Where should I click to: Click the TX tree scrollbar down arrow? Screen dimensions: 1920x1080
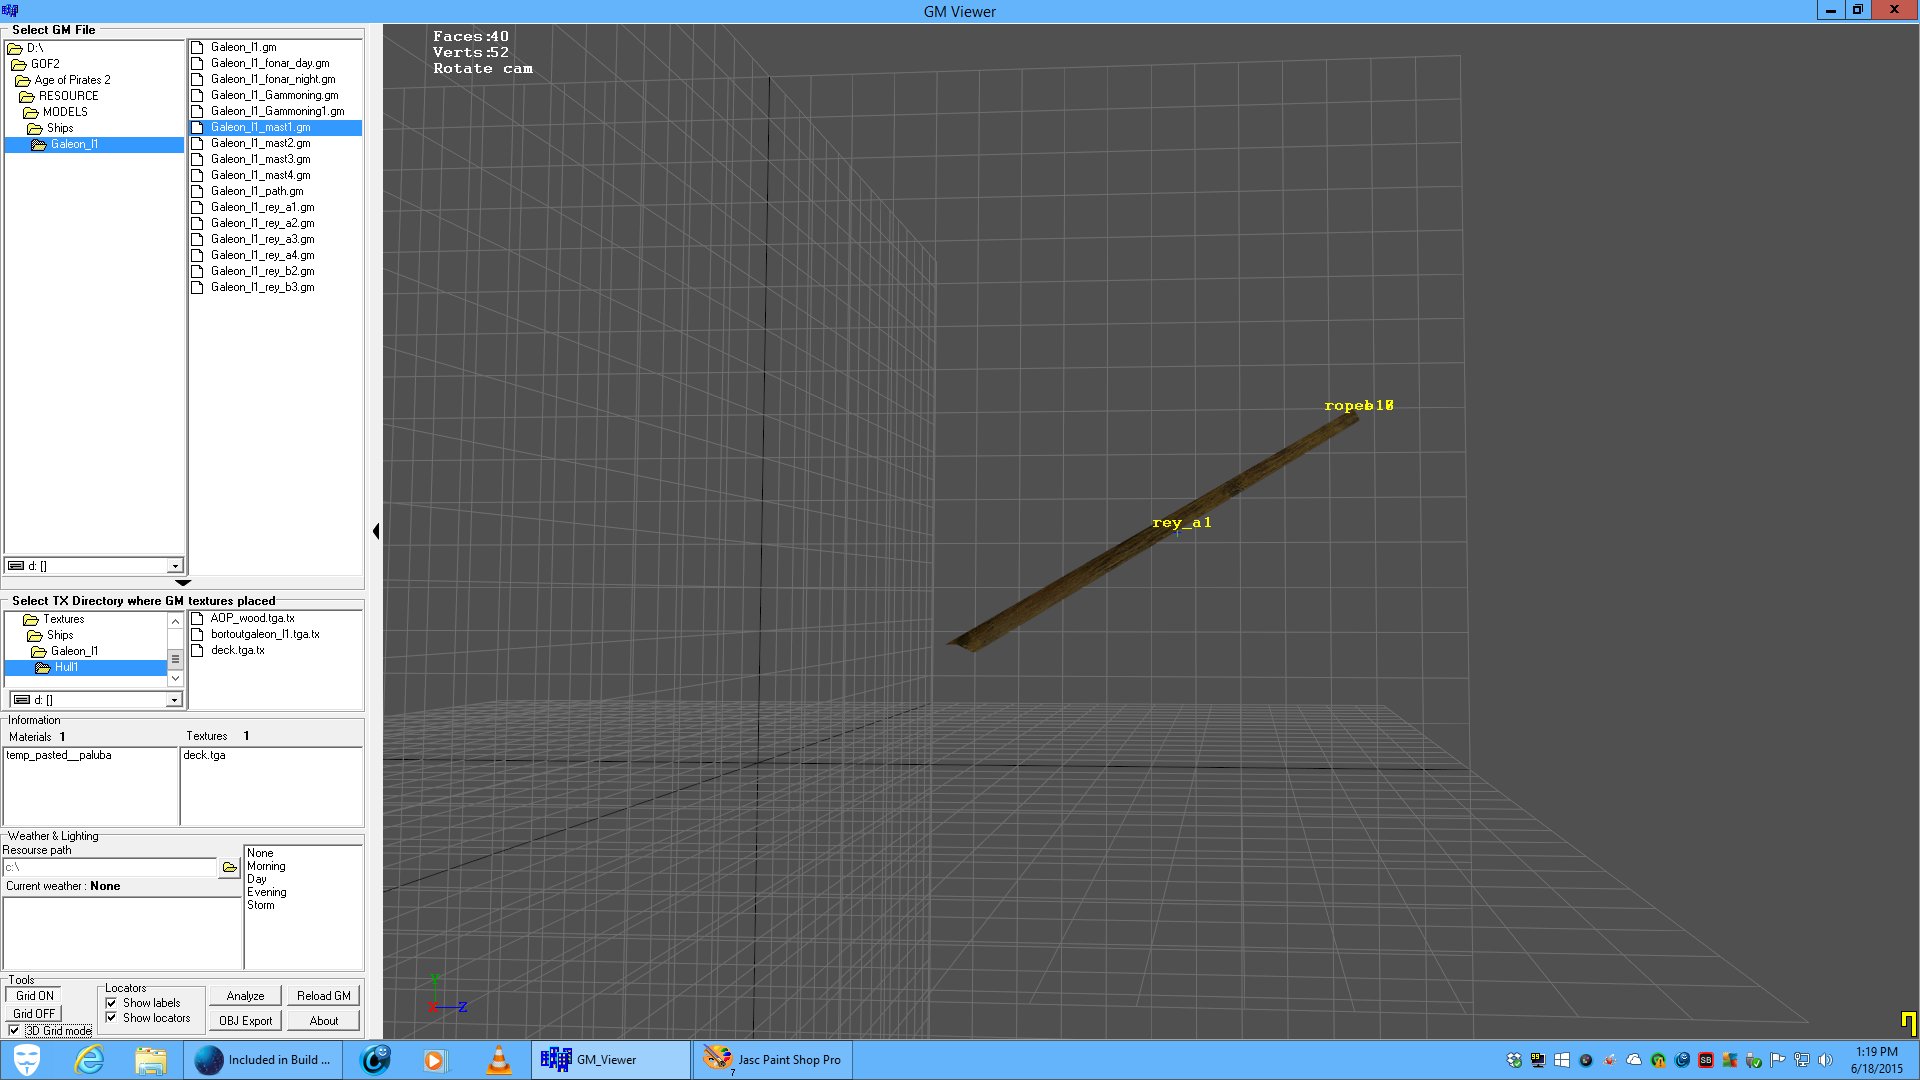175,679
